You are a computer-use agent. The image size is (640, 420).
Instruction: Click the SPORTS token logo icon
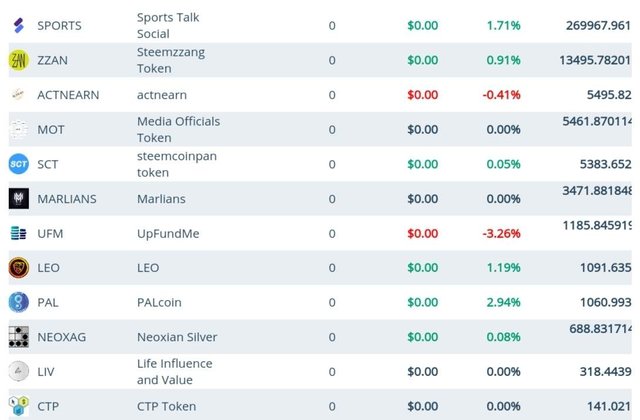tap(19, 25)
